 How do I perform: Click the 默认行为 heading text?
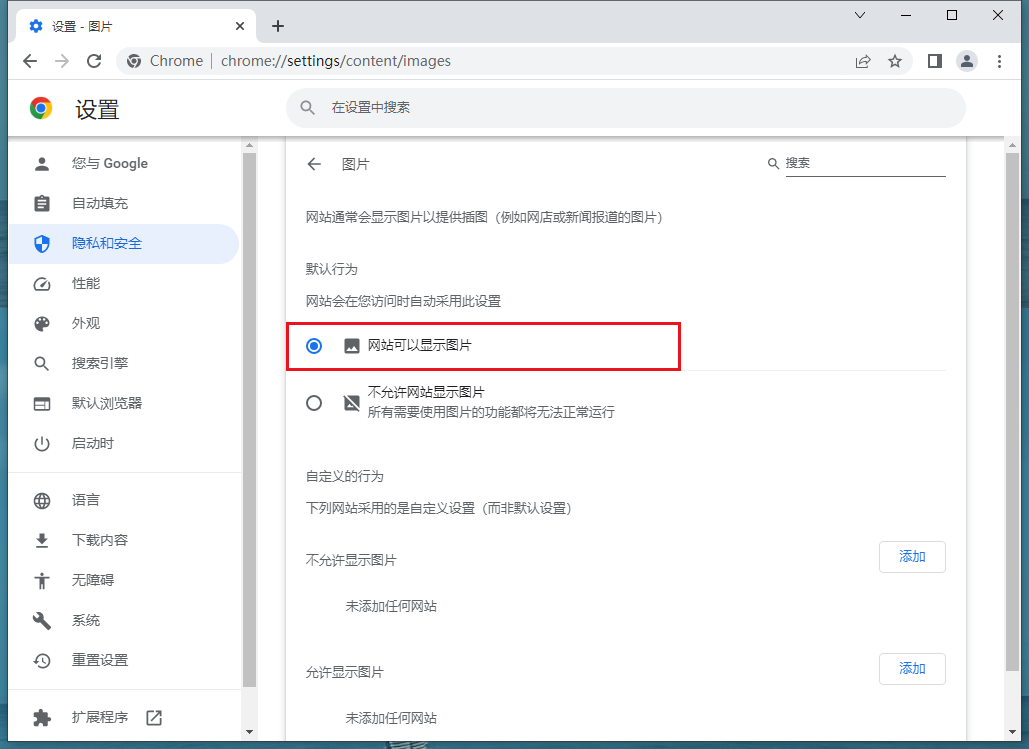click(331, 269)
